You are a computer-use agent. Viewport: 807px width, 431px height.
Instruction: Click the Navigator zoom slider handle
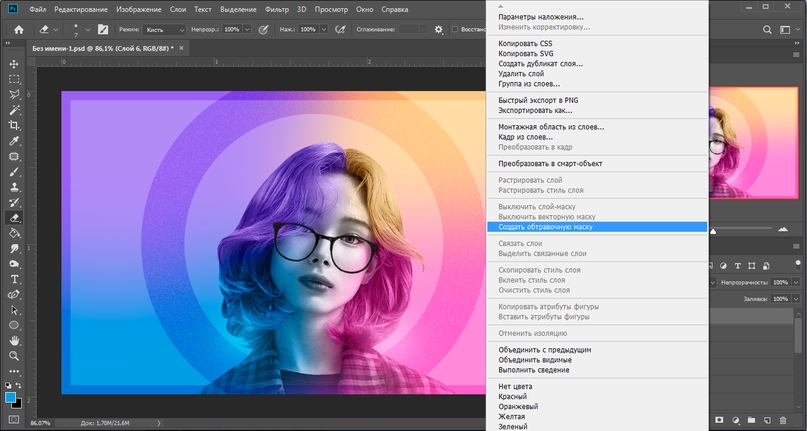point(713,232)
